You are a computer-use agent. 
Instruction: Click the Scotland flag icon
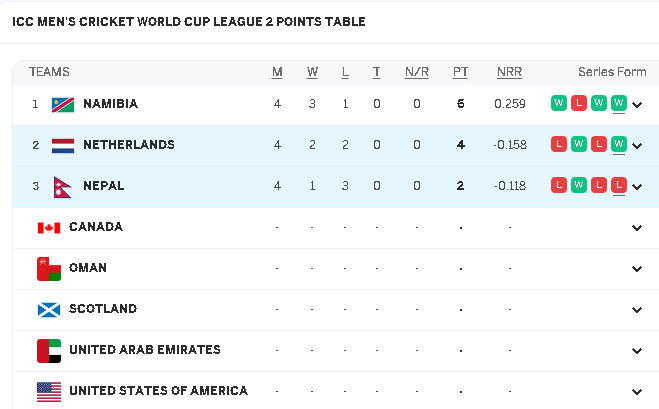[48, 309]
